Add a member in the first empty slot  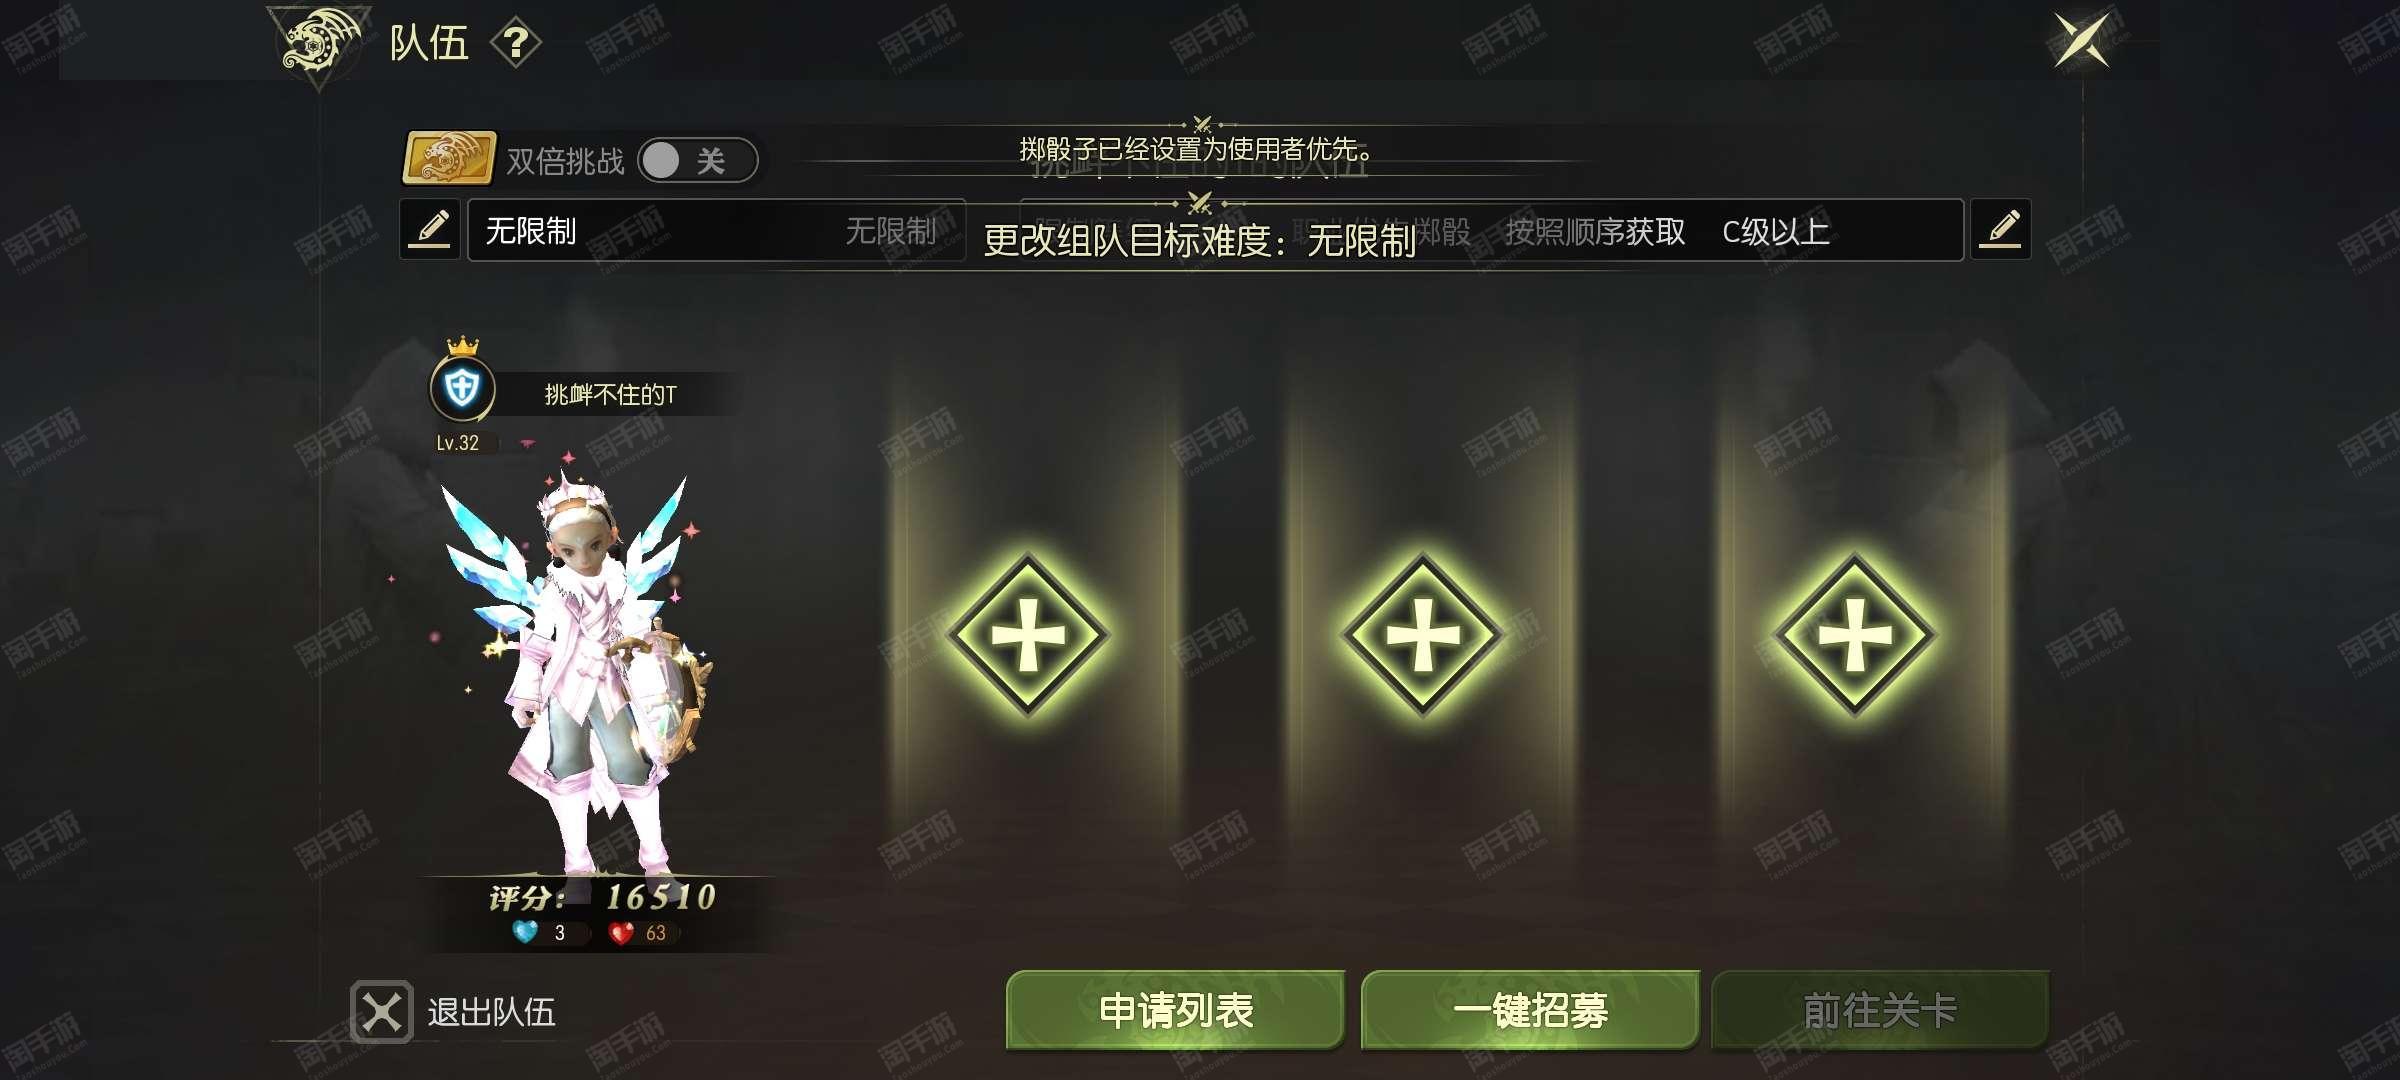tap(1027, 635)
